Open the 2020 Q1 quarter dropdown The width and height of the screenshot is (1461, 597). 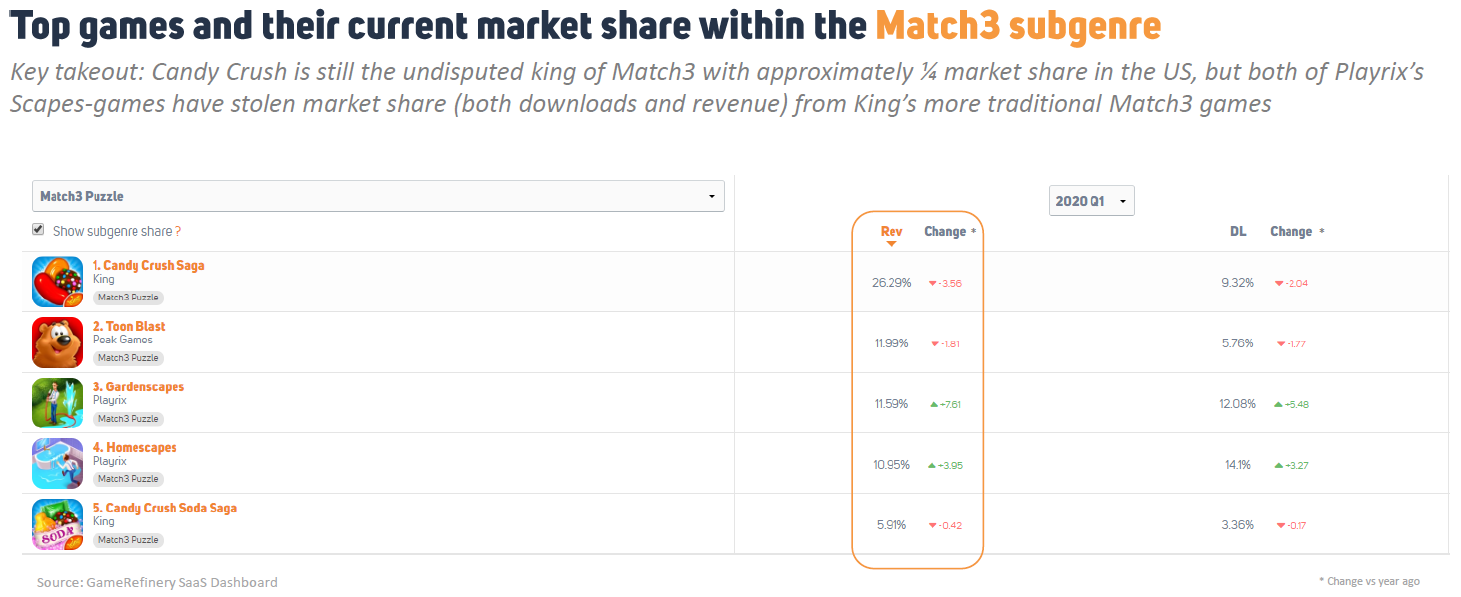[x=1091, y=201]
